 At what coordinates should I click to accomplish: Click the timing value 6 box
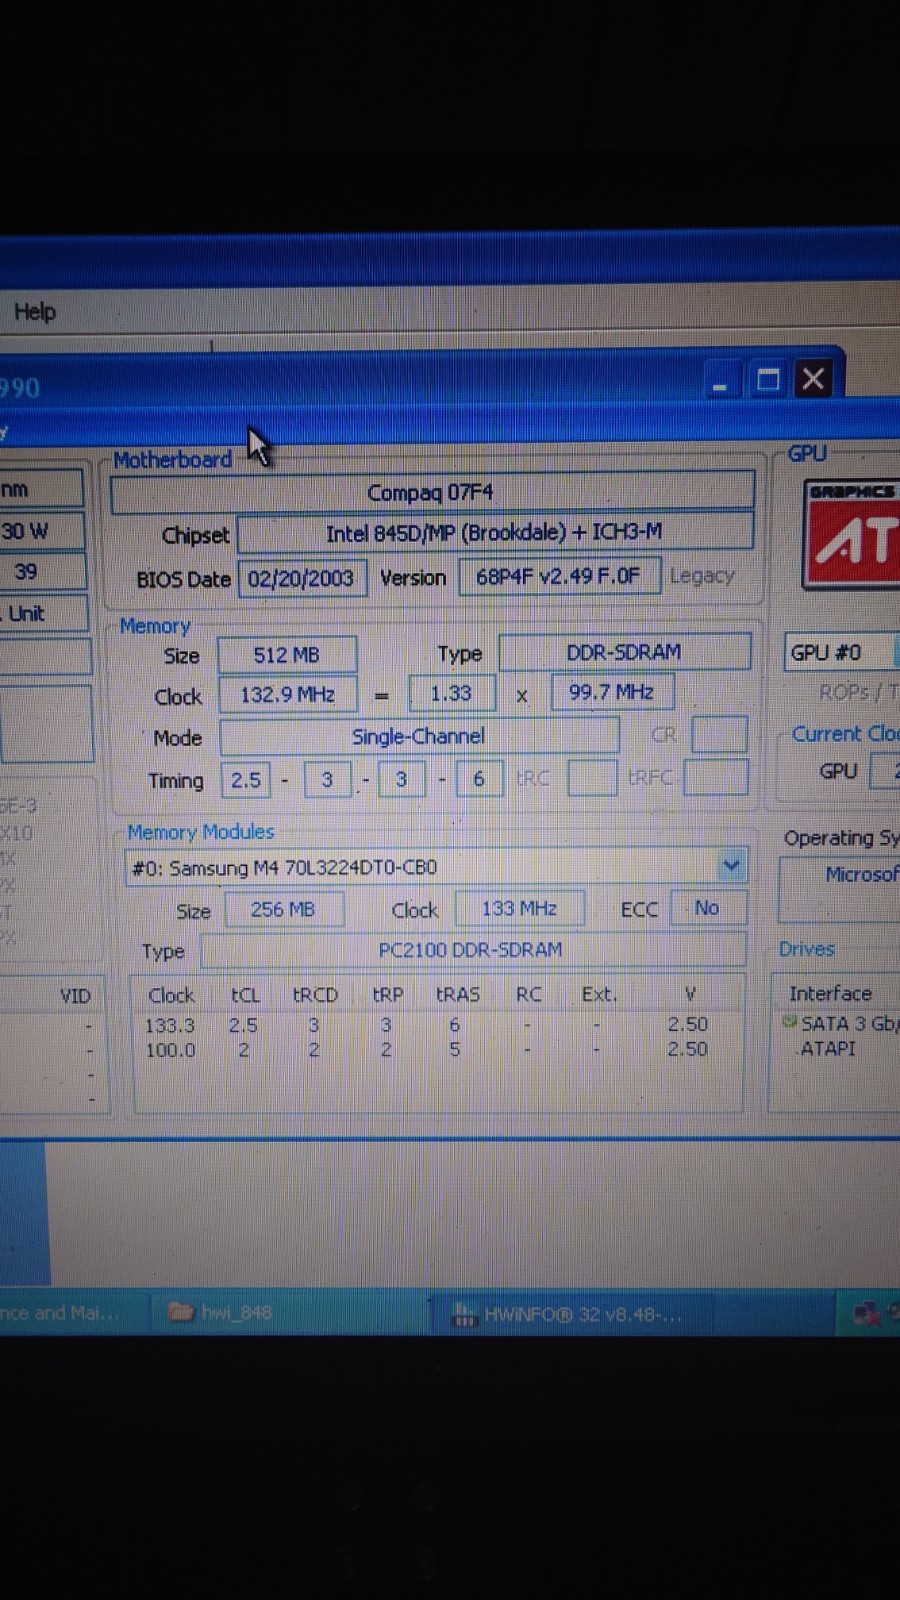pos(478,779)
